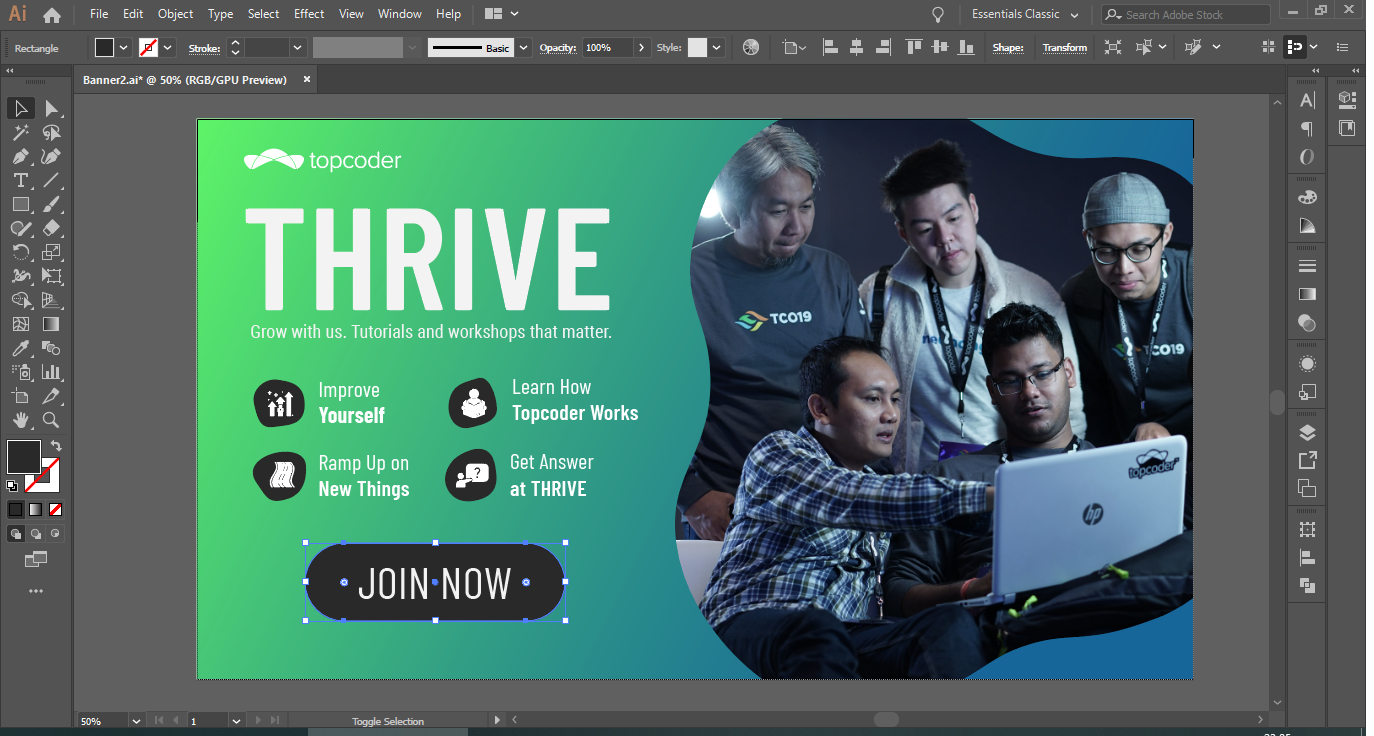Close the Banner2.ai document tab

click(x=307, y=79)
